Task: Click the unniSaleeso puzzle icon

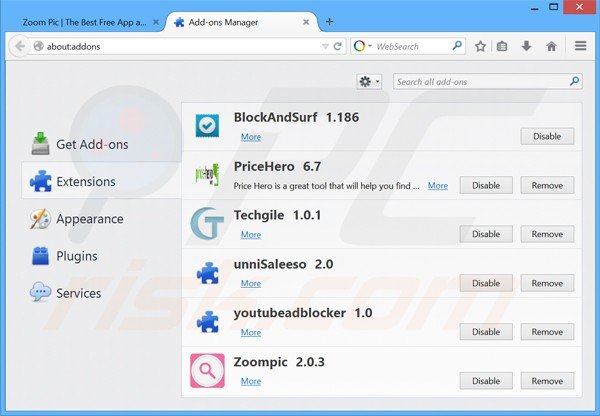Action: [x=207, y=273]
